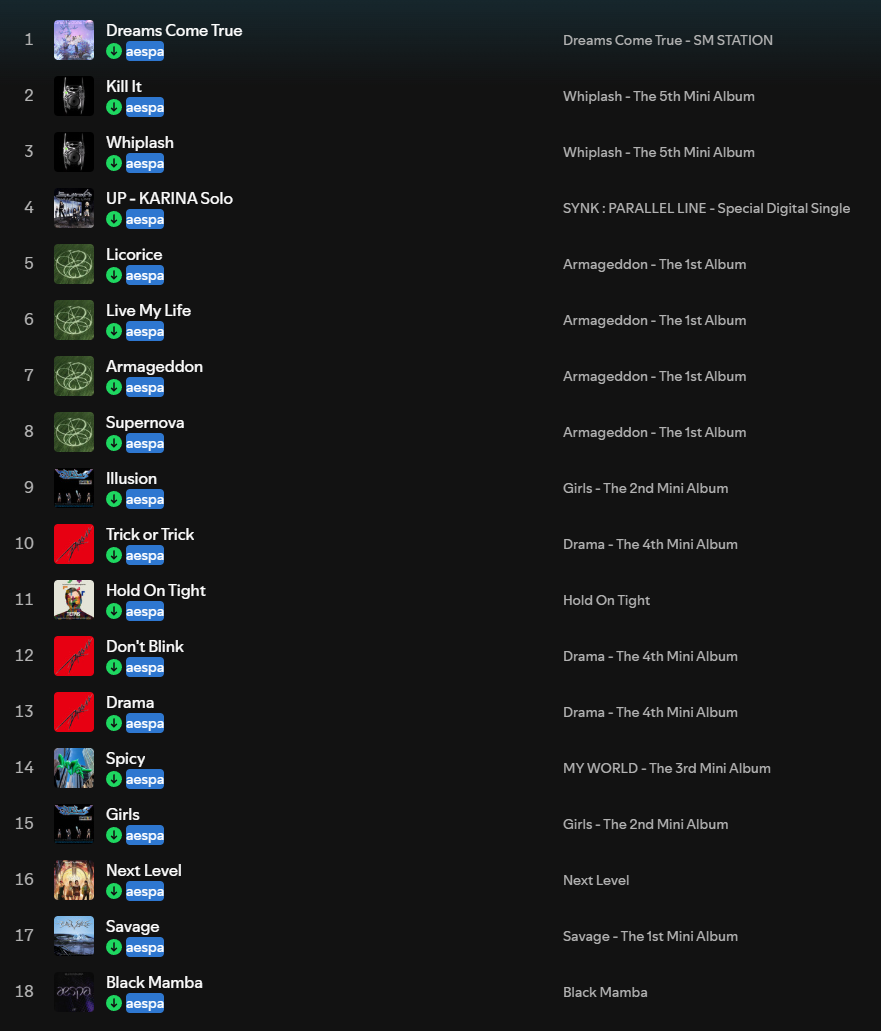
Task: Click the downloaded icon under Whiplash
Action: (114, 163)
